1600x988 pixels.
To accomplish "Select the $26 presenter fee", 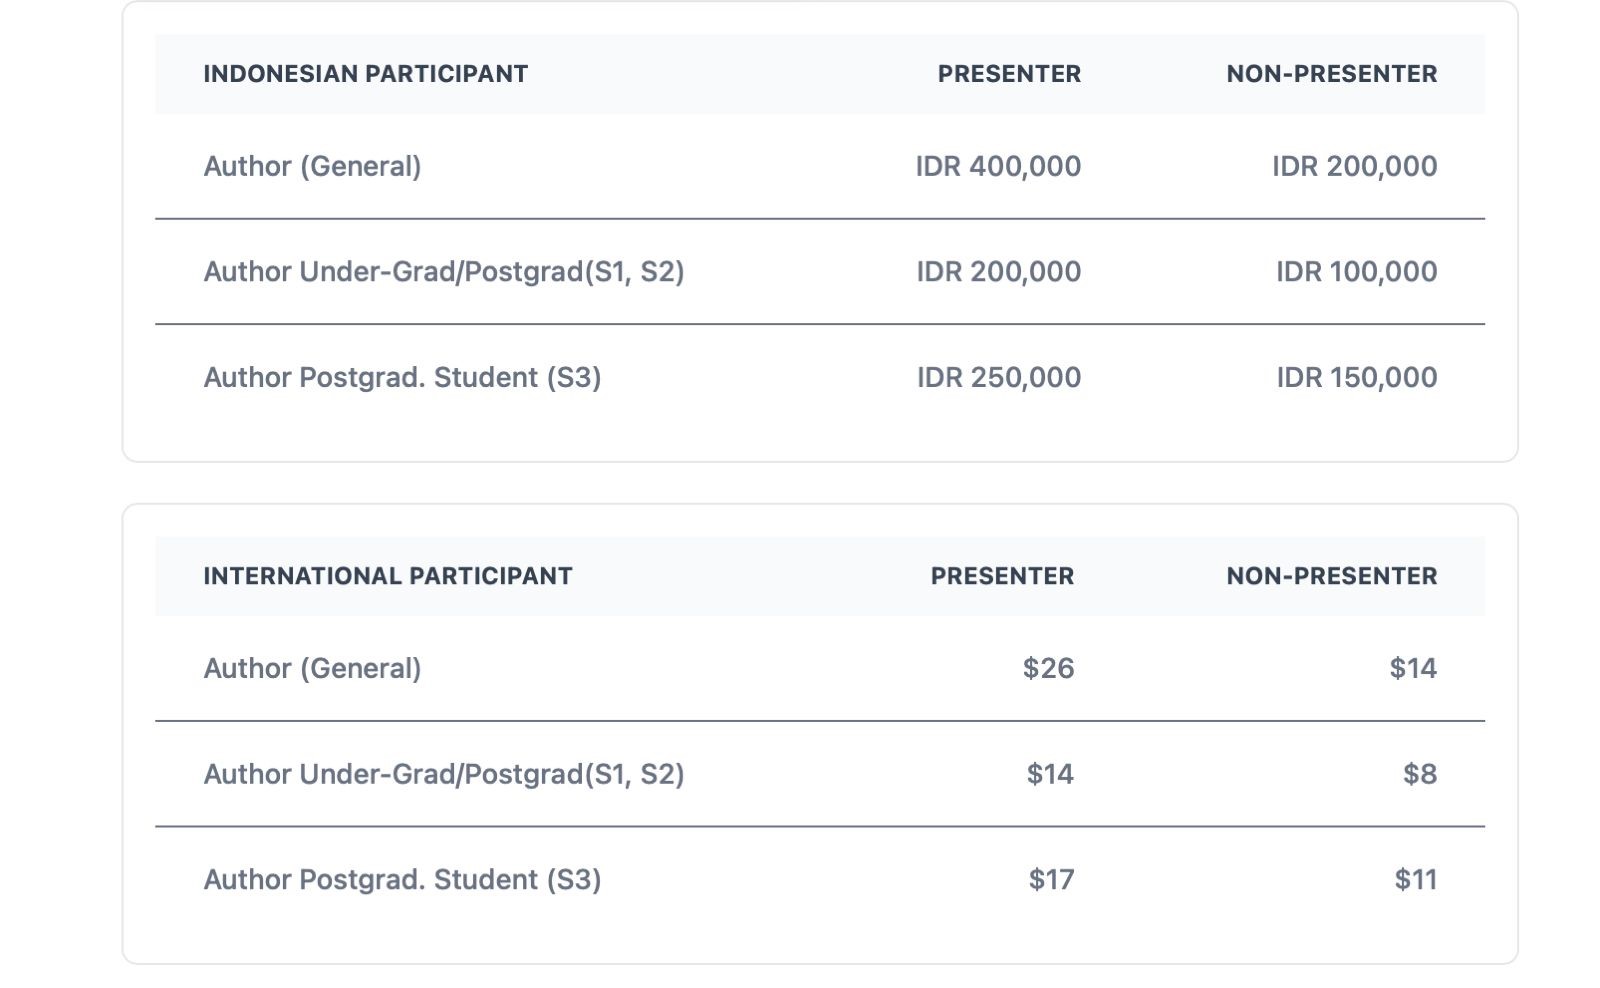I will point(1048,668).
